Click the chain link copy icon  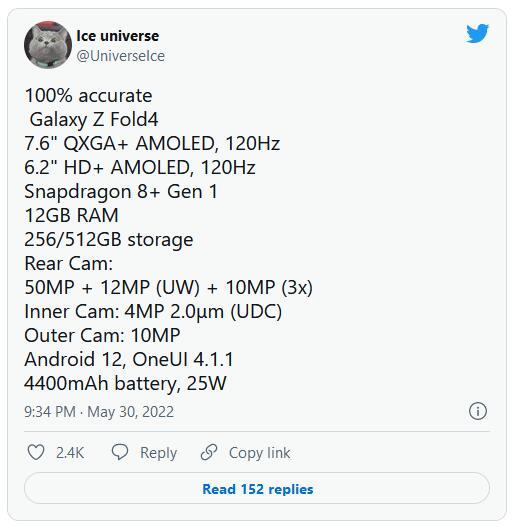(x=209, y=452)
